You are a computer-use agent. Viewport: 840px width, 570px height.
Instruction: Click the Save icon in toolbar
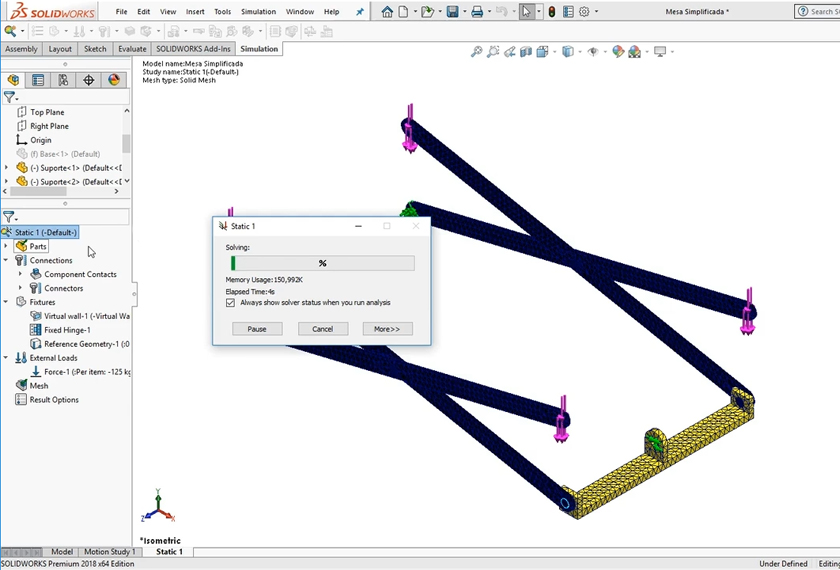pos(453,12)
